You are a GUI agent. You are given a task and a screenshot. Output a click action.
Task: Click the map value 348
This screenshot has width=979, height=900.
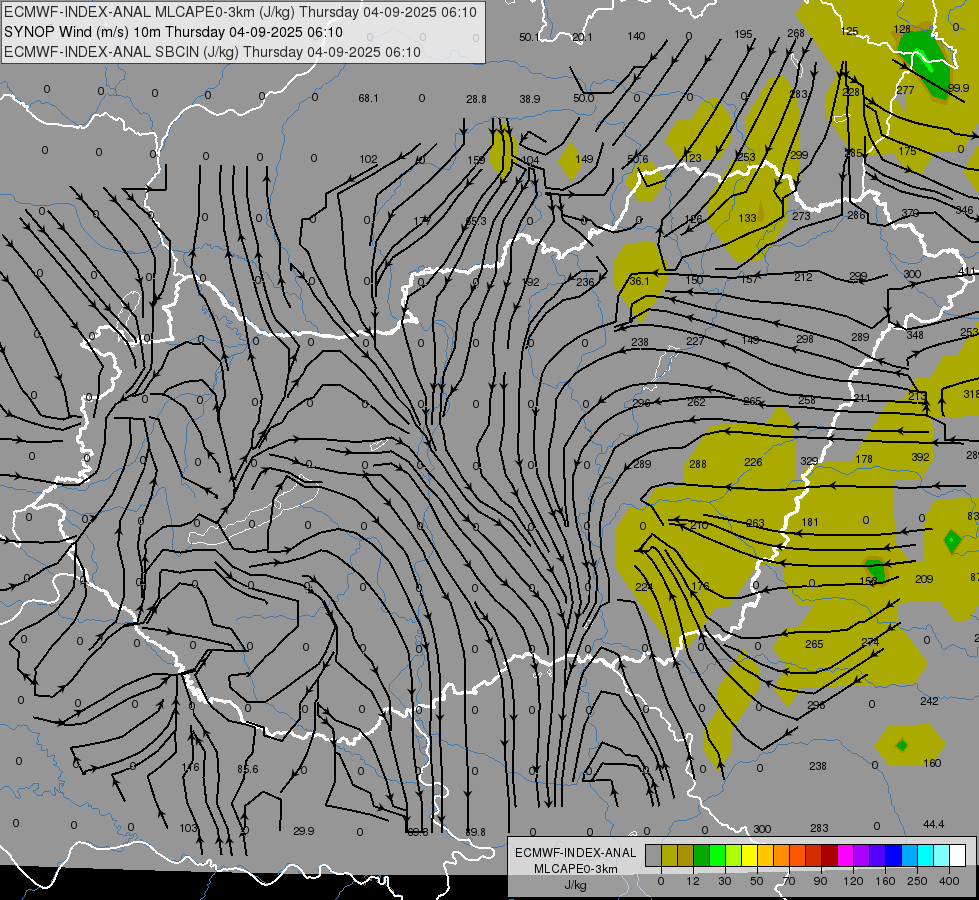click(915, 335)
